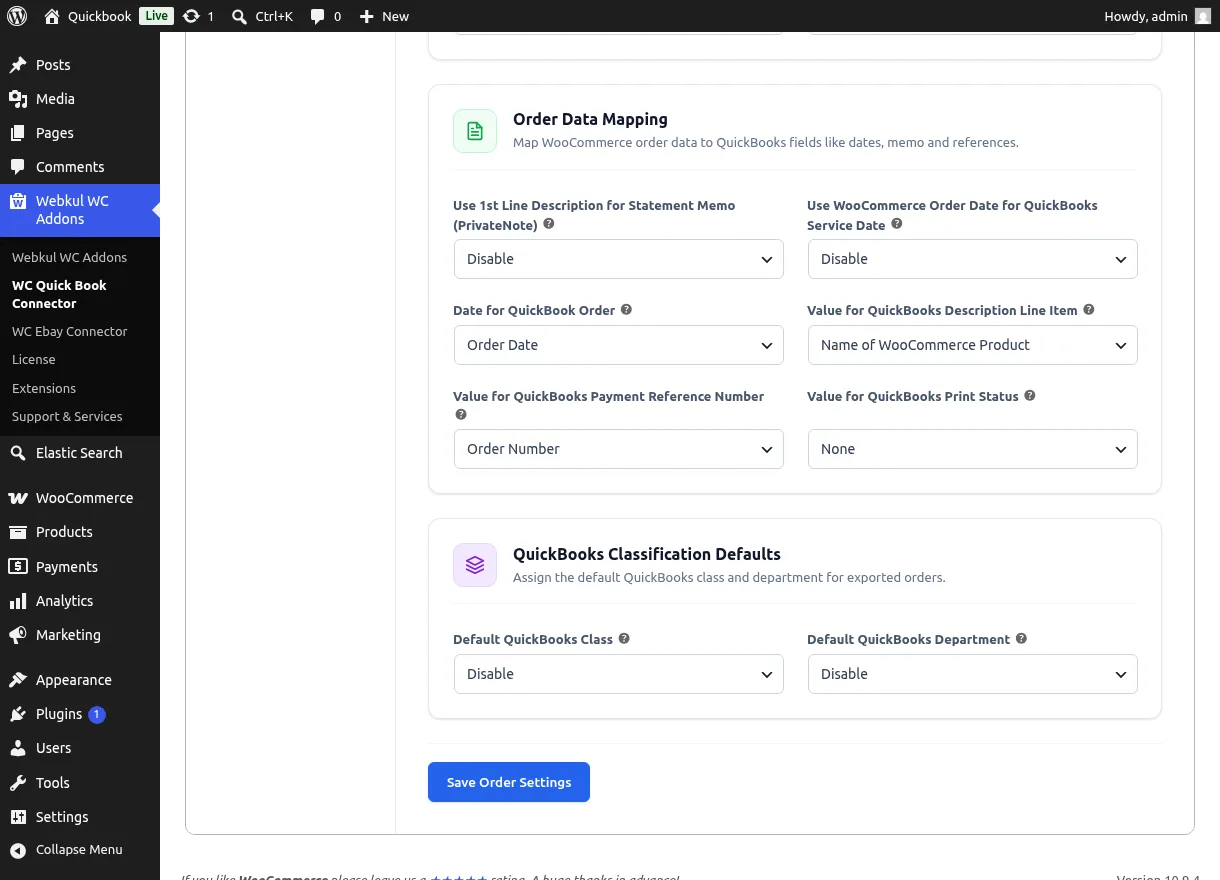This screenshot has width=1220, height=880.
Task: Click help icon beside Service Date label
Action: 897,224
